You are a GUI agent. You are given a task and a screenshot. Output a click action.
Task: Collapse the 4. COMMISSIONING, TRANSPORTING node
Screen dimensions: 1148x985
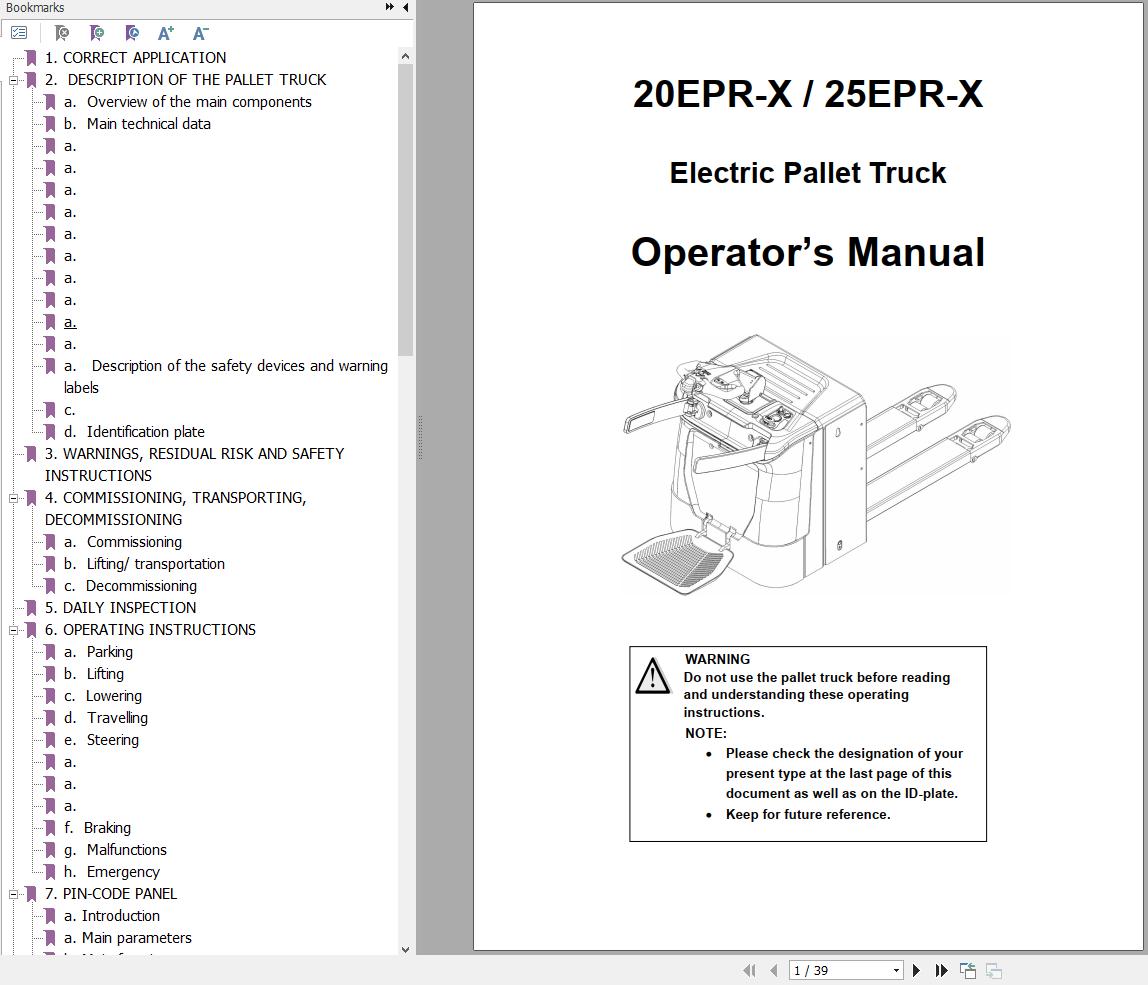13,498
